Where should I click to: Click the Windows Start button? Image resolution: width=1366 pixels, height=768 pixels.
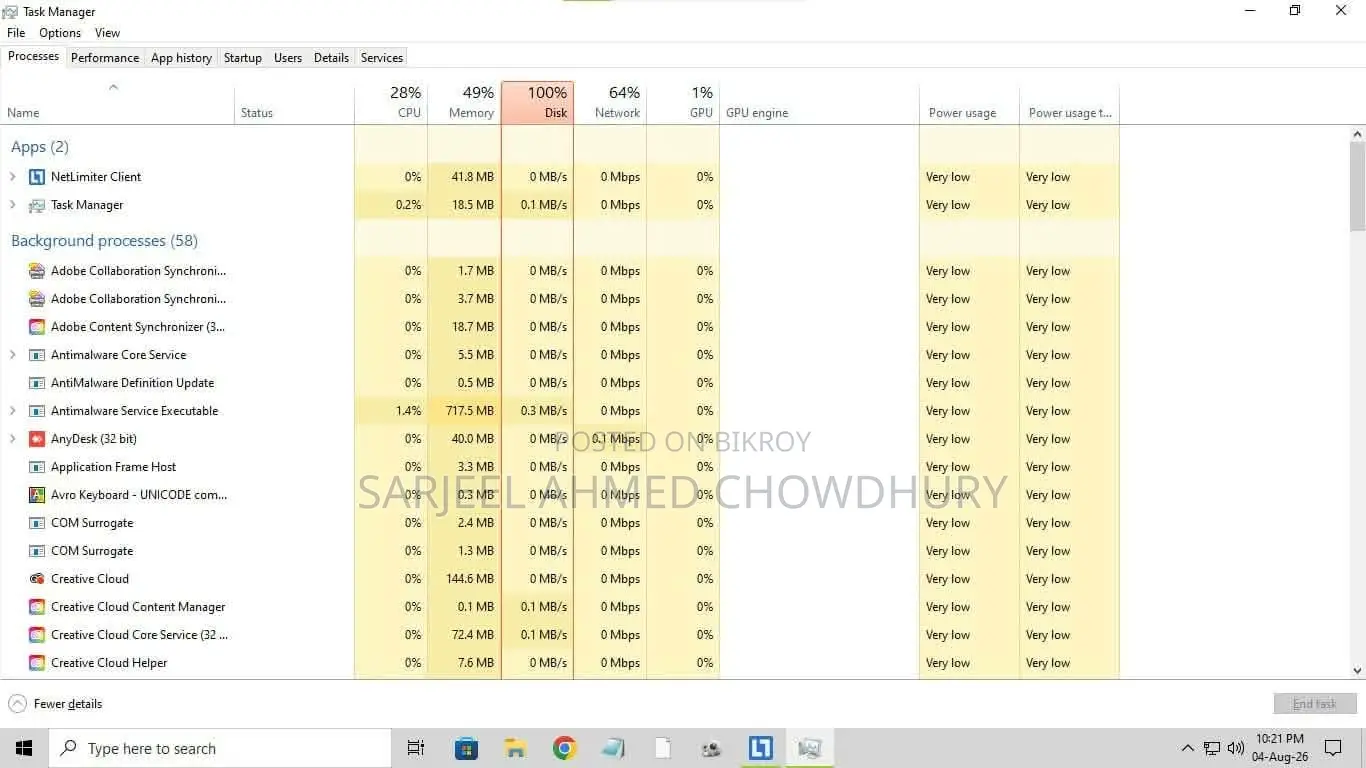point(24,748)
